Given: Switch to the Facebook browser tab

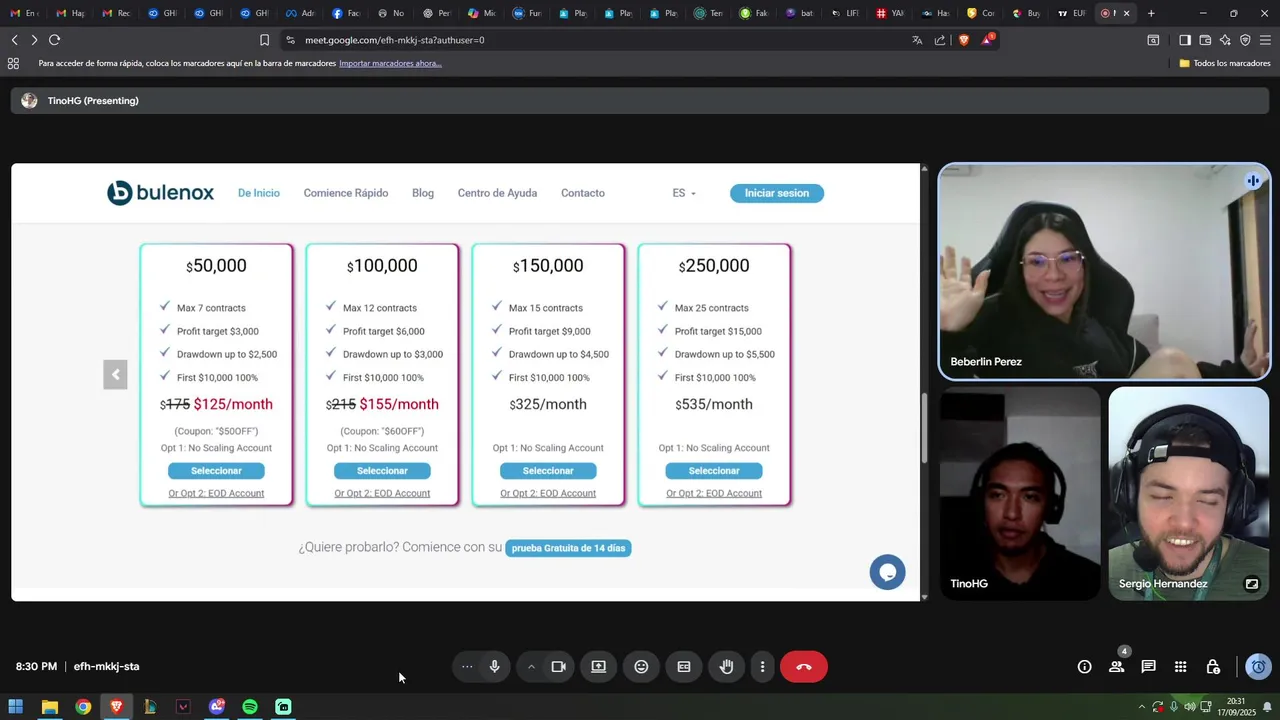Looking at the screenshot, I should 345,13.
